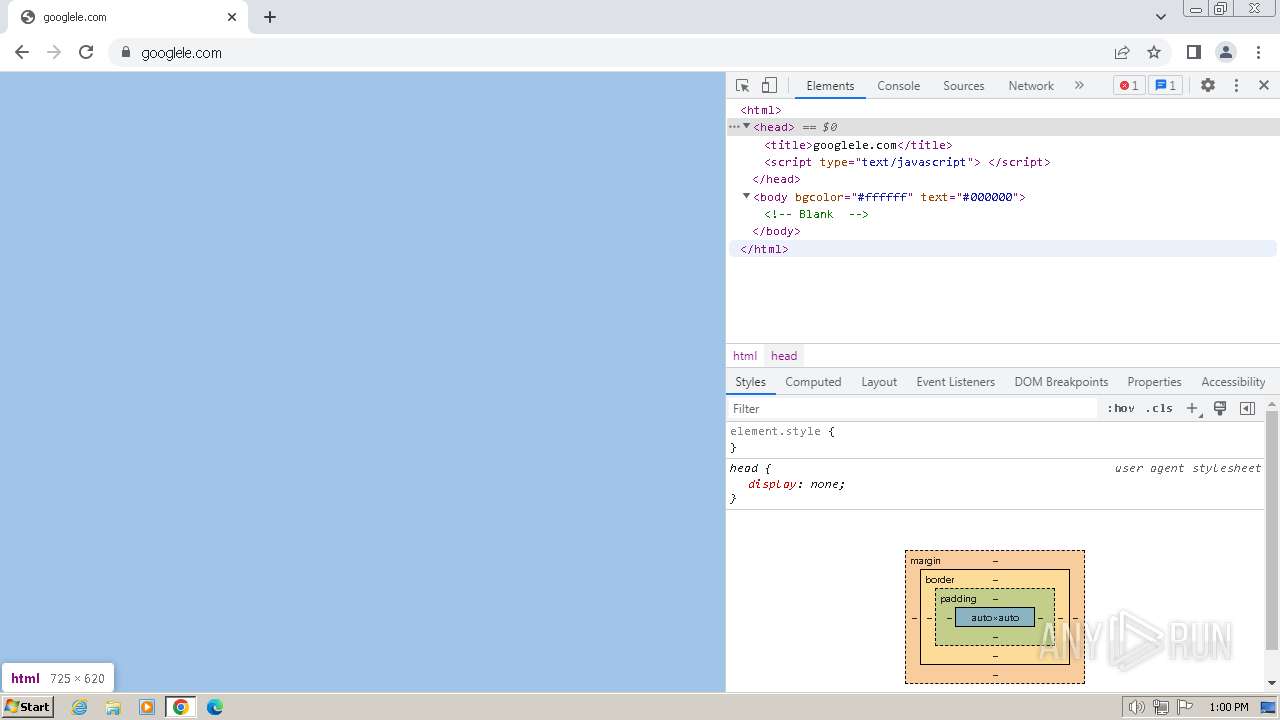Image resolution: width=1280 pixels, height=720 pixels.
Task: Open the DOM Breakpoints tab
Action: click(x=1061, y=382)
